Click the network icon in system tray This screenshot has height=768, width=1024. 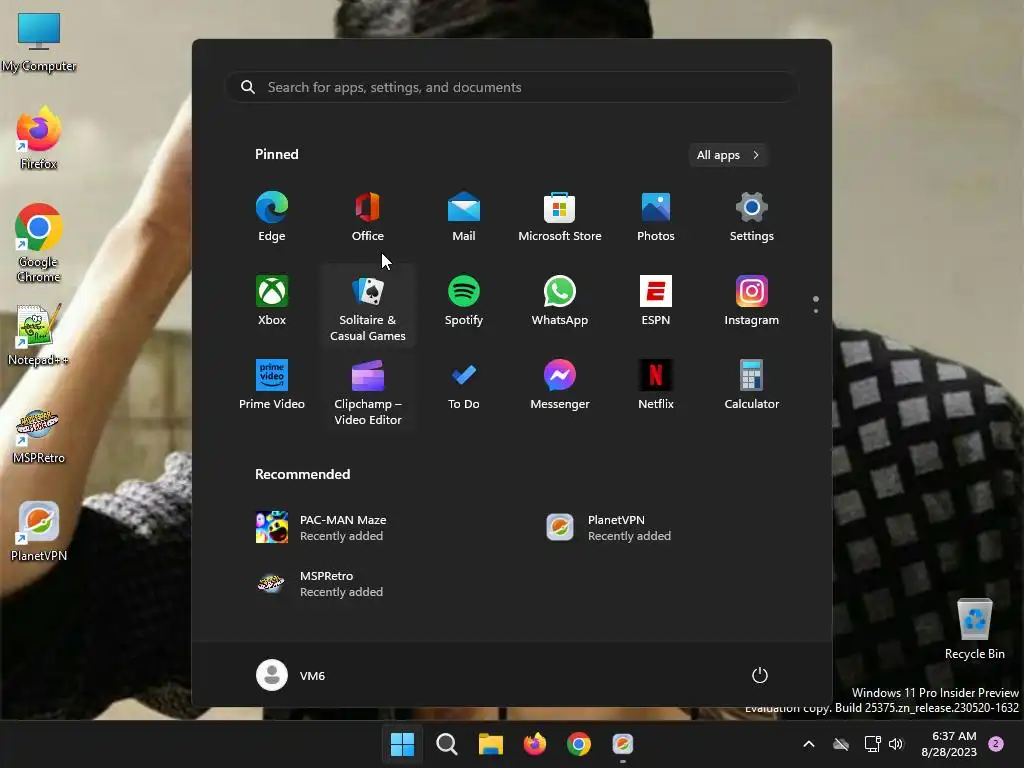pyautogui.click(x=872, y=744)
